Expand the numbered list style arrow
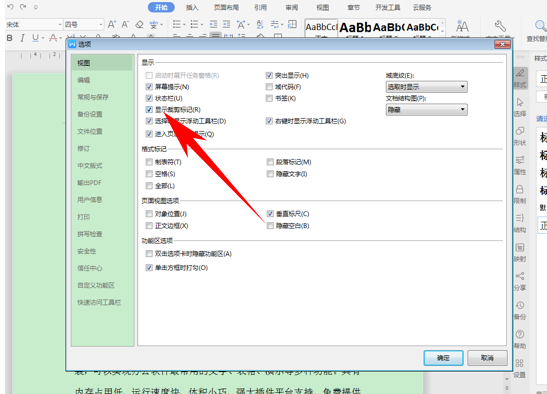Viewport: 547px width, 394px height. pyautogui.click(x=201, y=24)
